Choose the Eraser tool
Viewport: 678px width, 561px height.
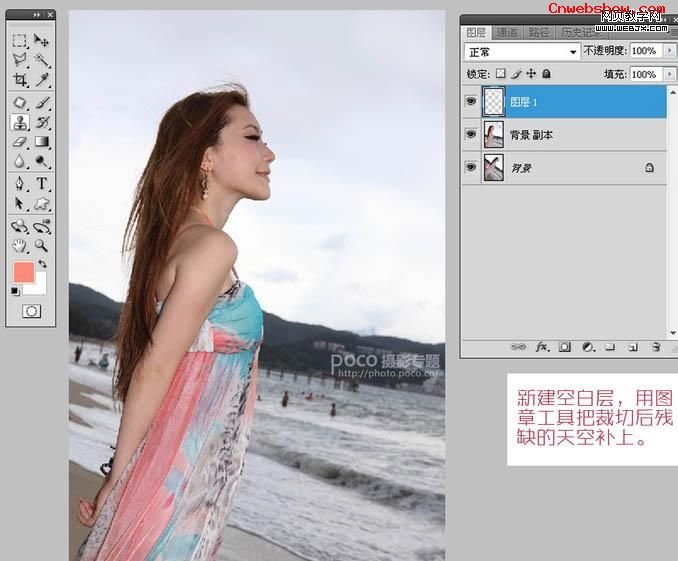(x=20, y=142)
